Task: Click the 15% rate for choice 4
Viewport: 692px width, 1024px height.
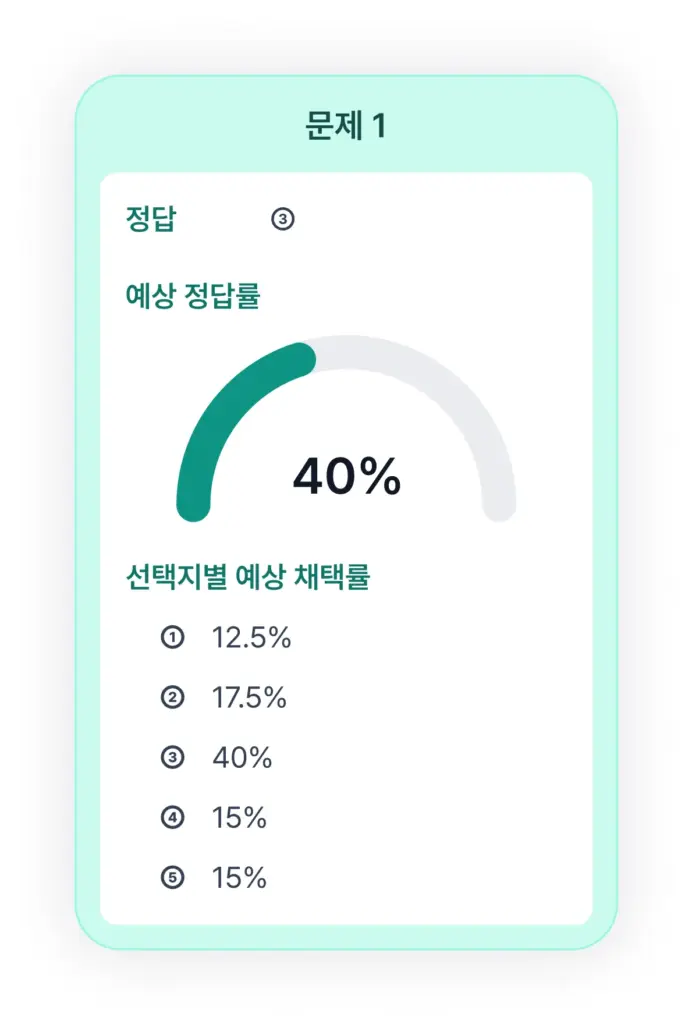Action: click(x=239, y=818)
